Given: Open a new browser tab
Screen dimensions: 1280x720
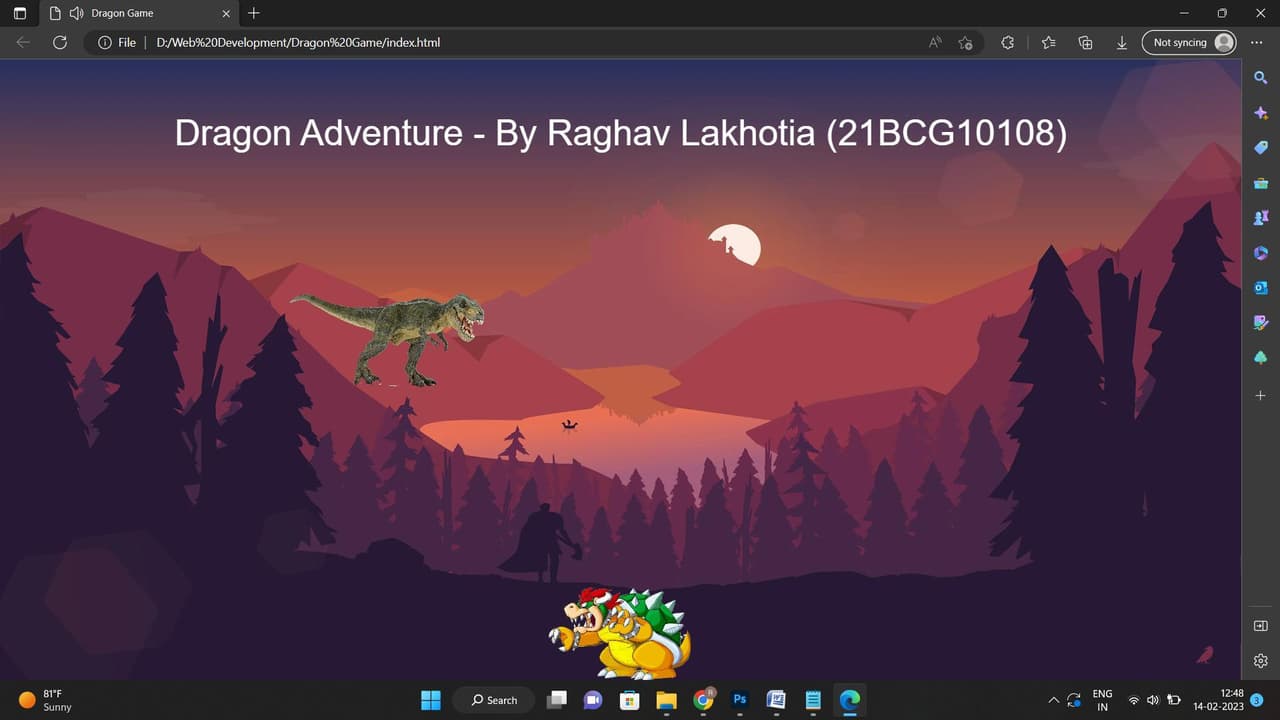Looking at the screenshot, I should point(254,14).
